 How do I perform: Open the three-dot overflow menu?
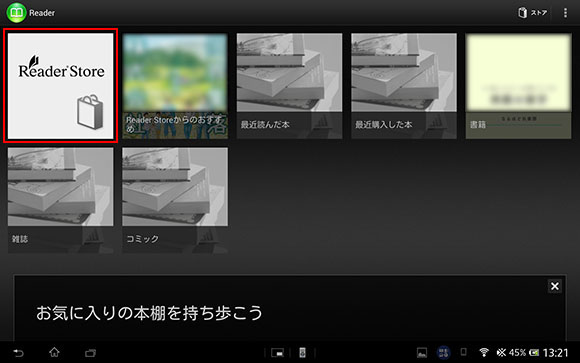565,13
